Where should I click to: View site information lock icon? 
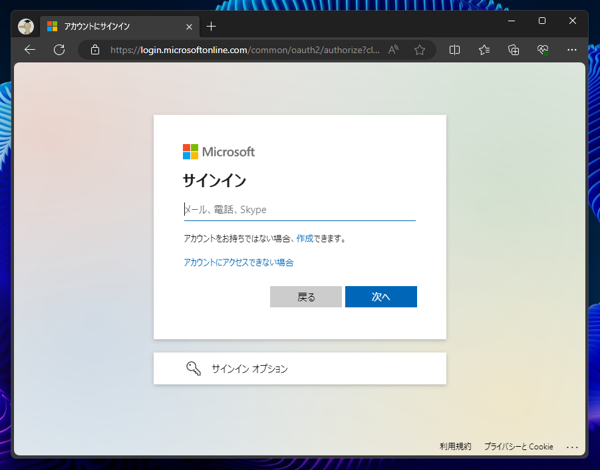(95, 50)
